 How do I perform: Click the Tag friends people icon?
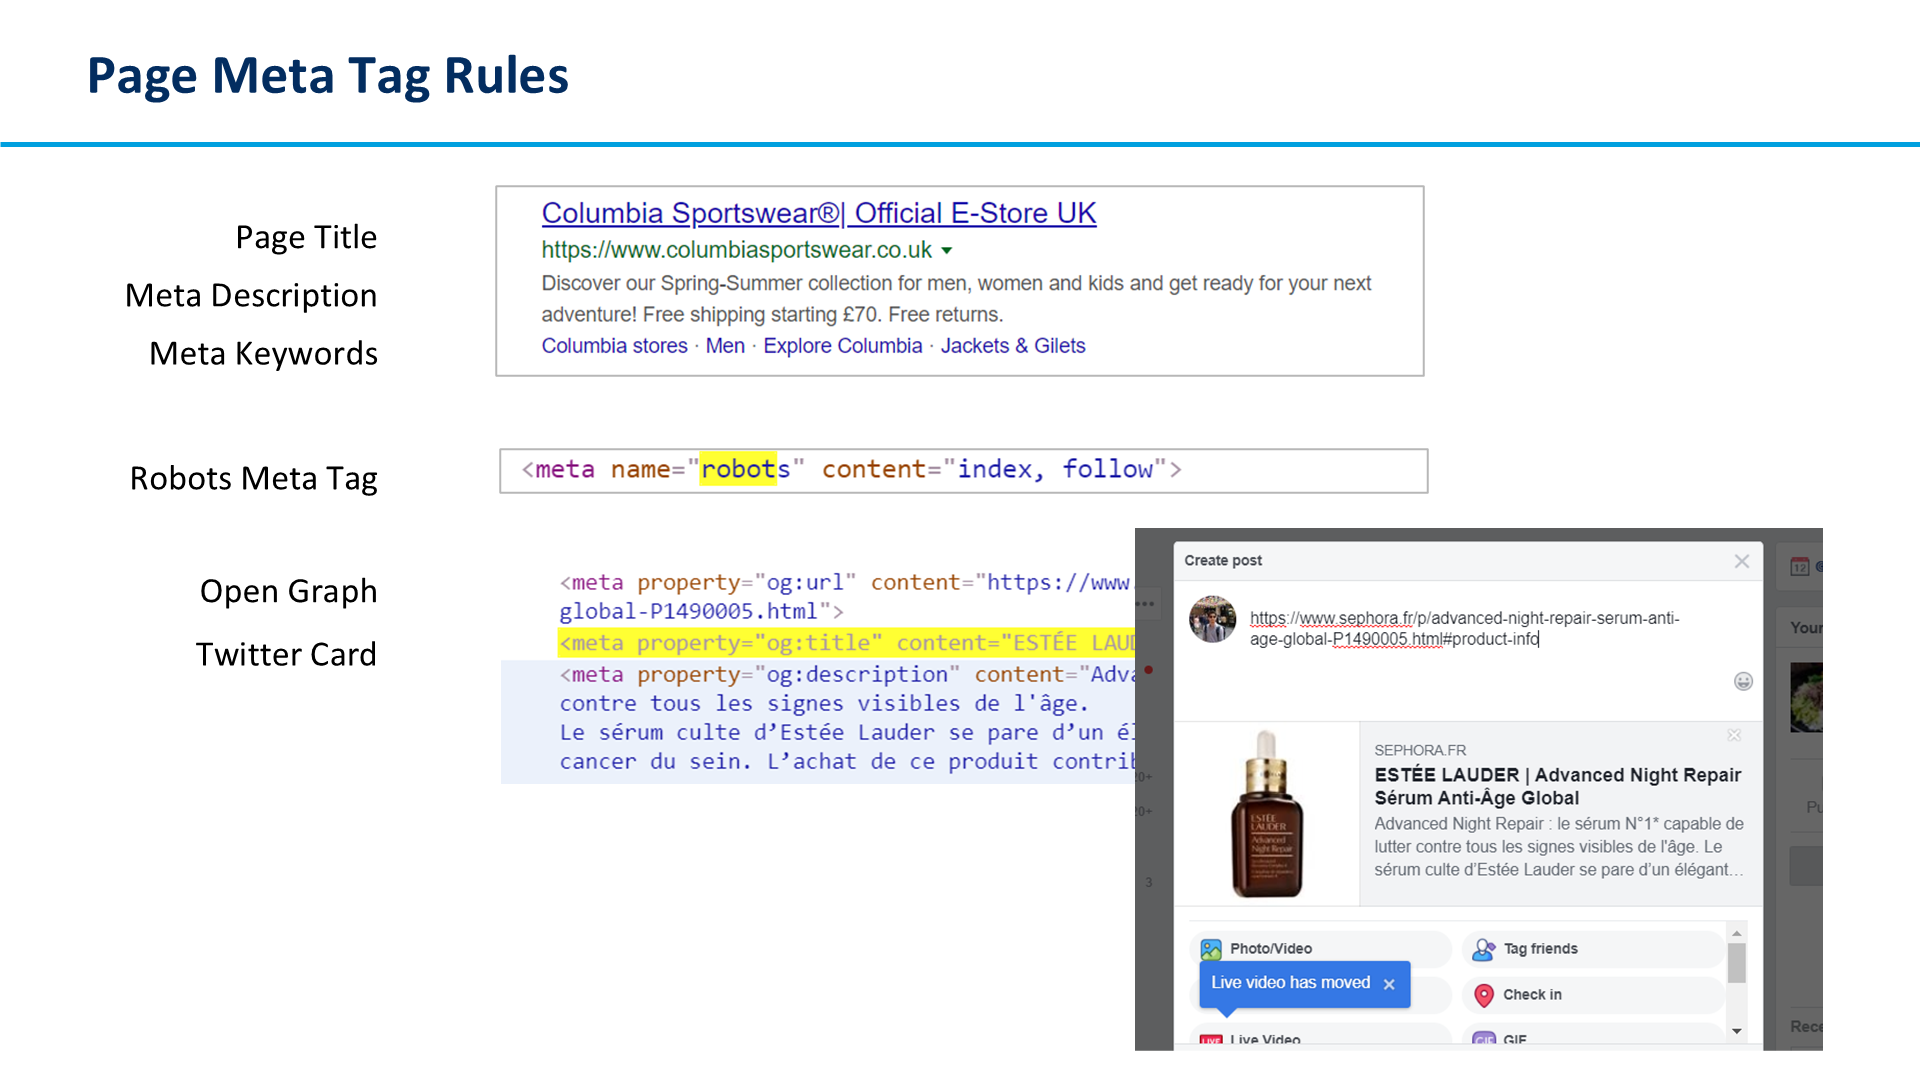click(x=1484, y=949)
